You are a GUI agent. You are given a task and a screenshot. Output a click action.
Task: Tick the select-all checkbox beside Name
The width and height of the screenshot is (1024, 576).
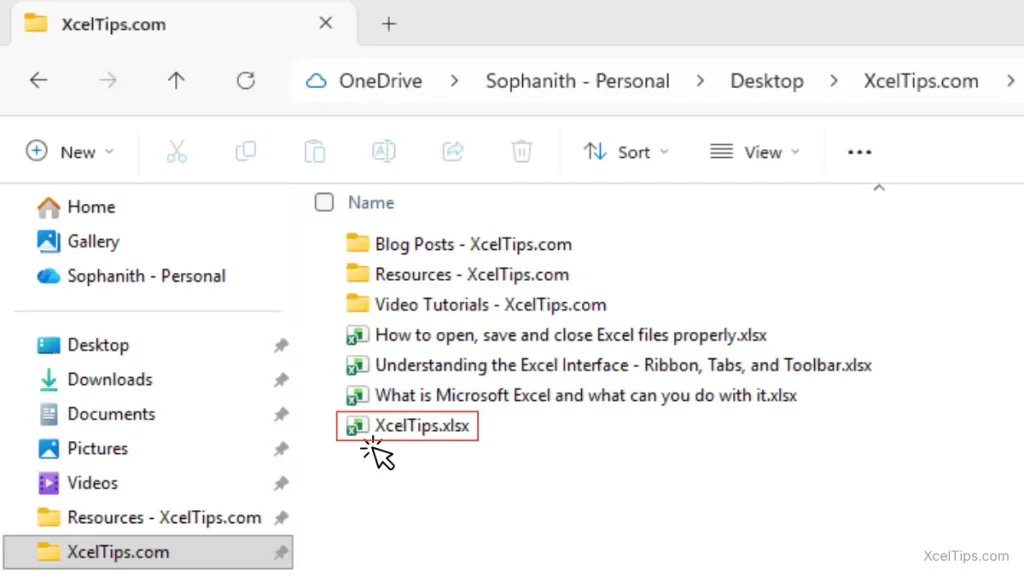324,202
